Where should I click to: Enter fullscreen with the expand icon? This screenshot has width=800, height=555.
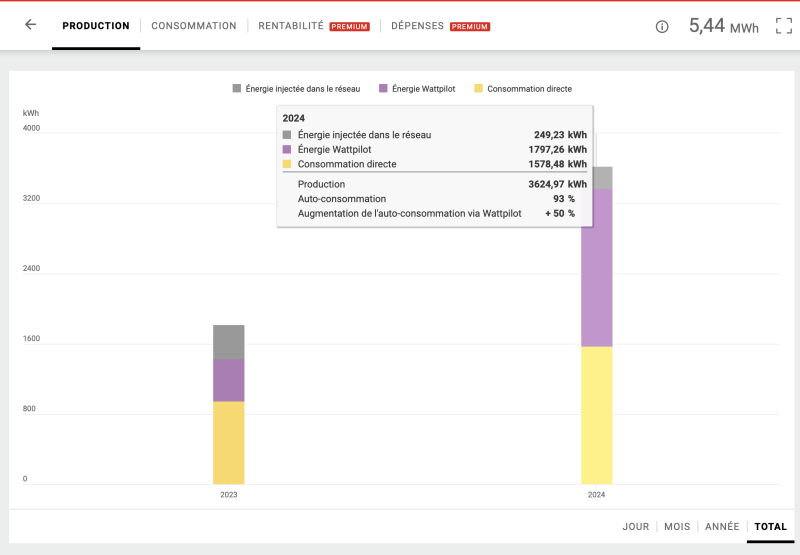click(x=783, y=26)
